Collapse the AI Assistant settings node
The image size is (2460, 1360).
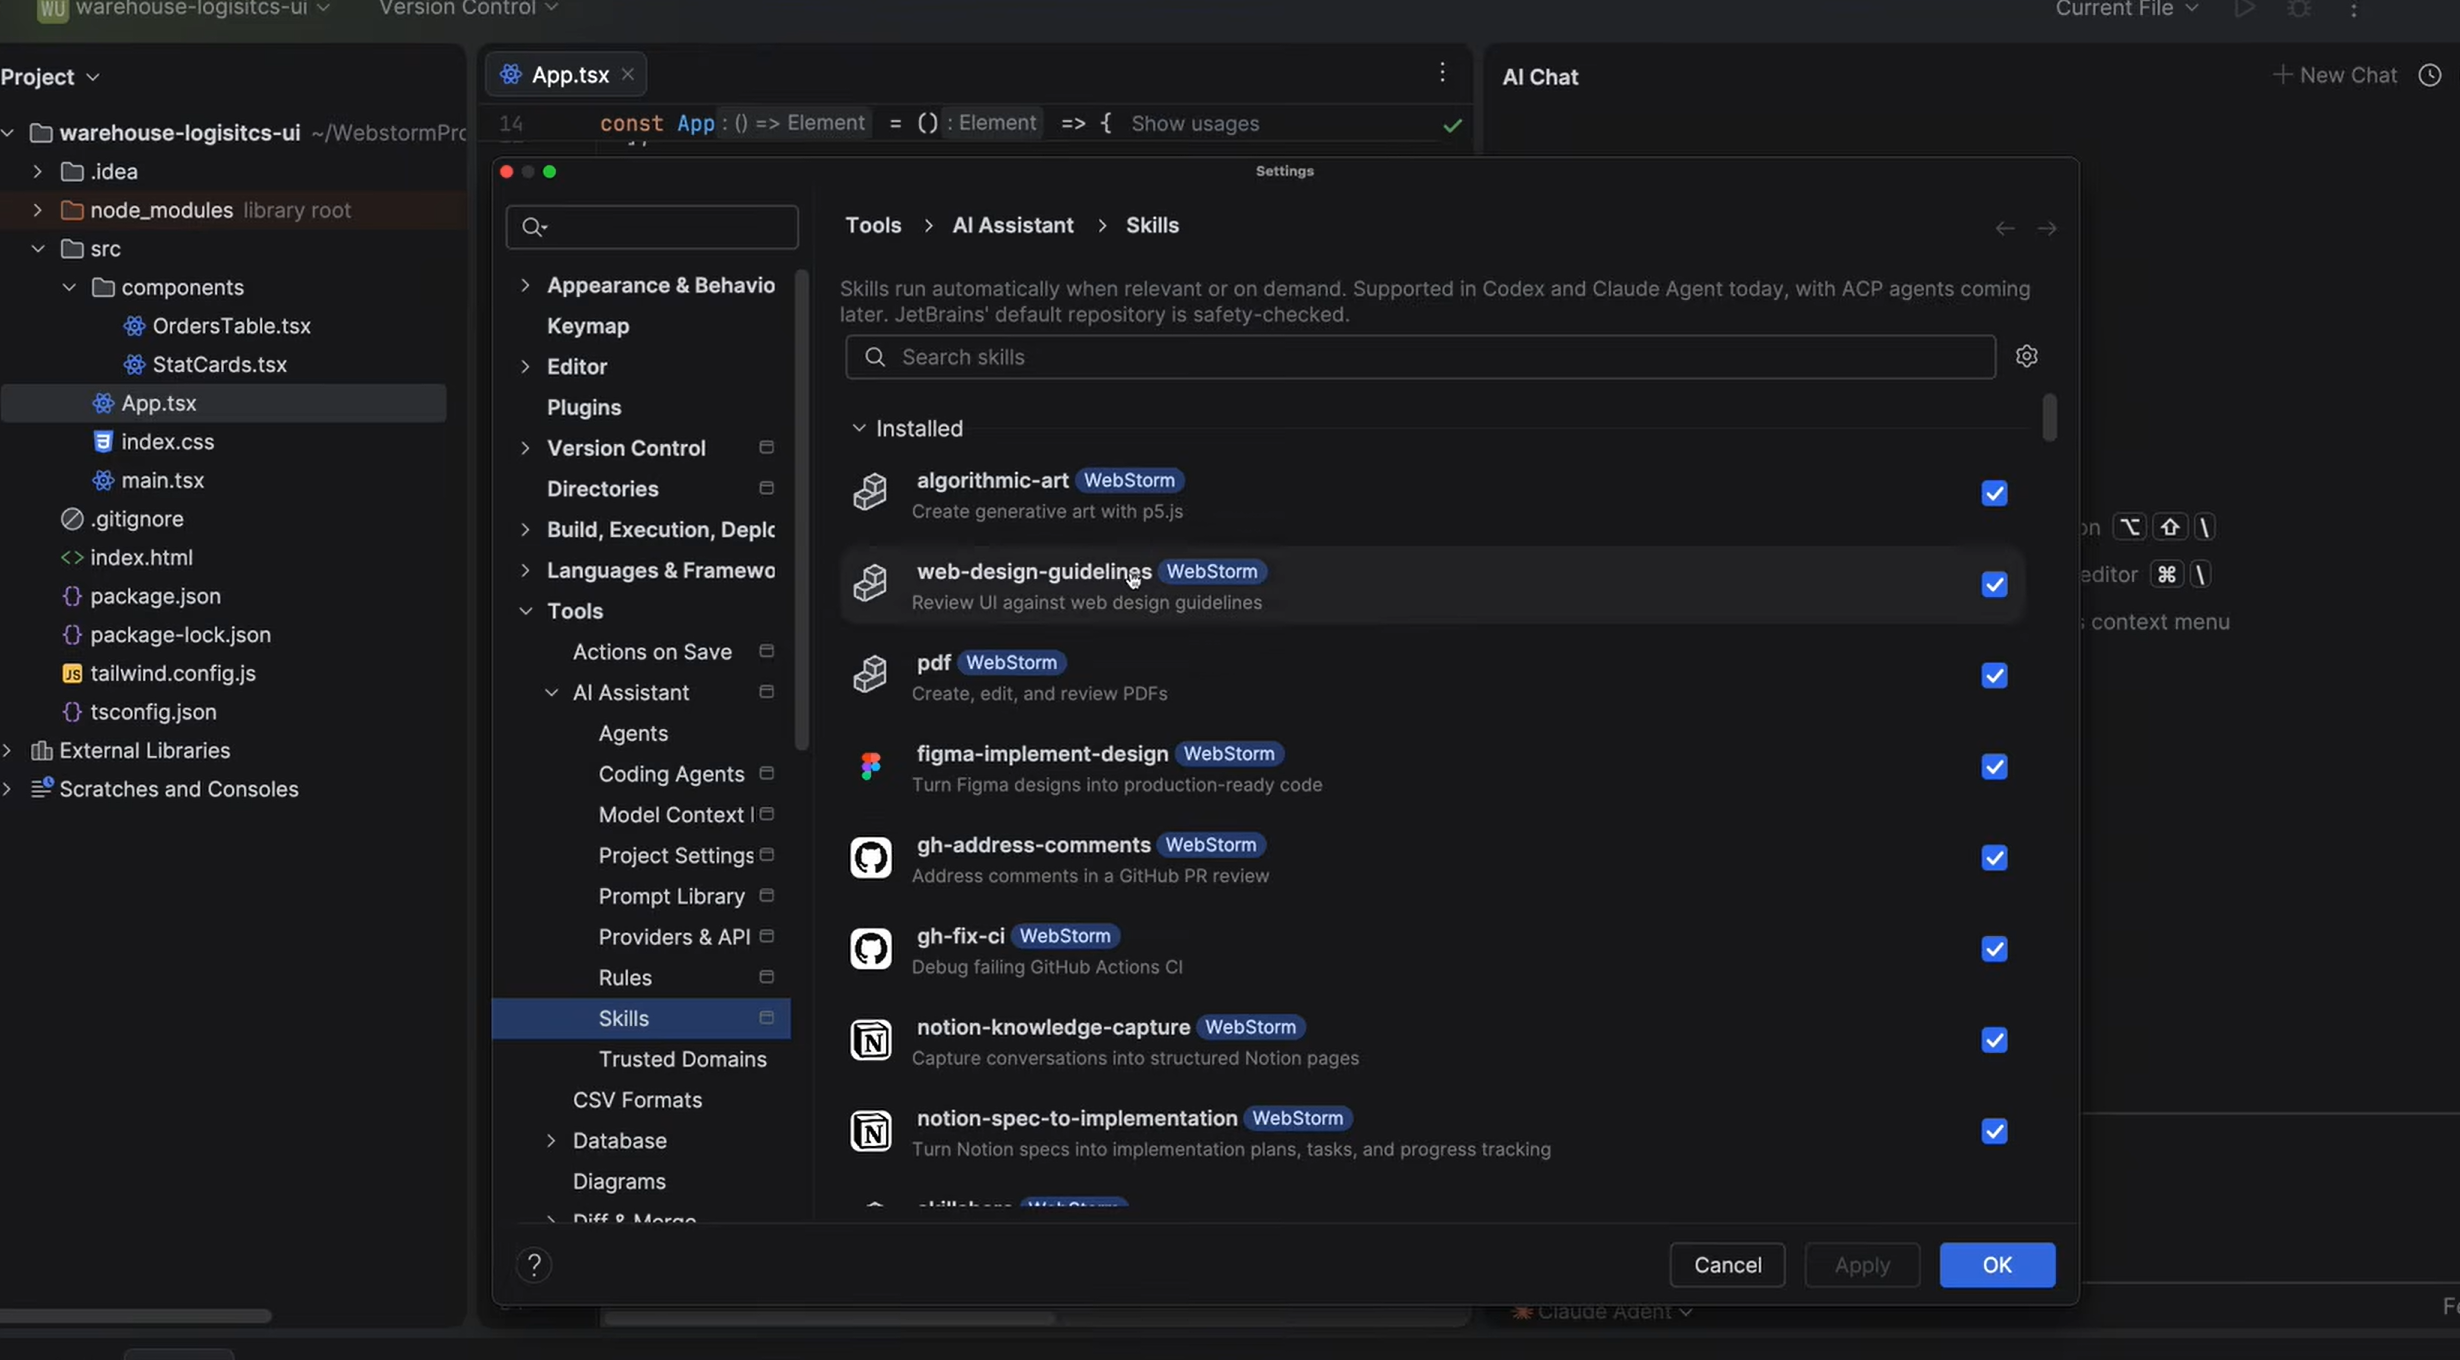(x=551, y=692)
